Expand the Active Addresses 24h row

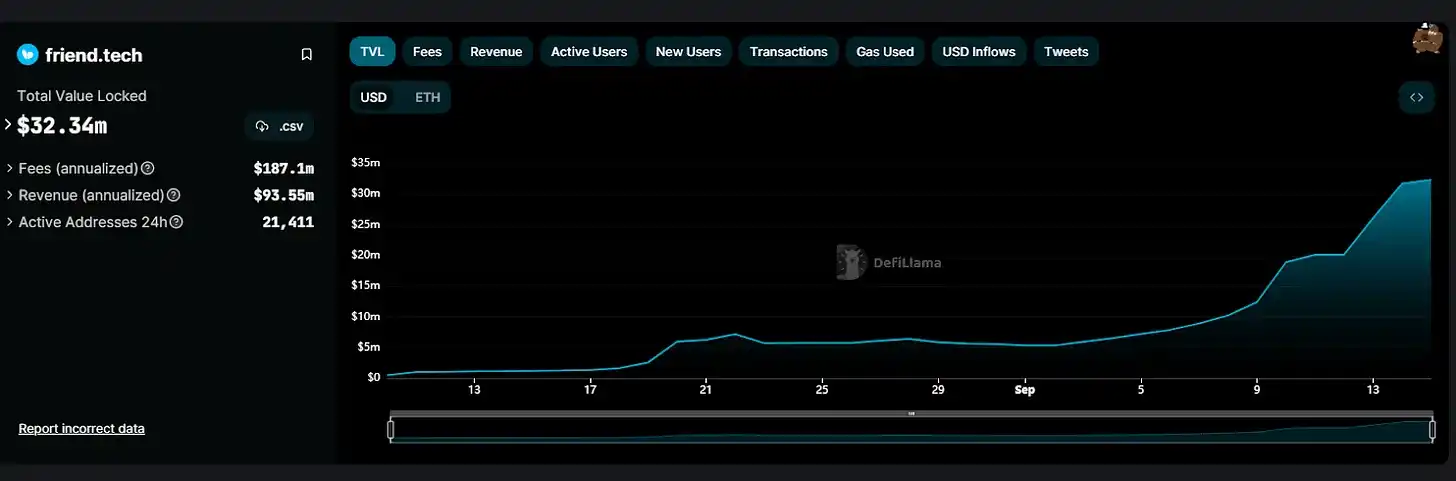point(10,222)
